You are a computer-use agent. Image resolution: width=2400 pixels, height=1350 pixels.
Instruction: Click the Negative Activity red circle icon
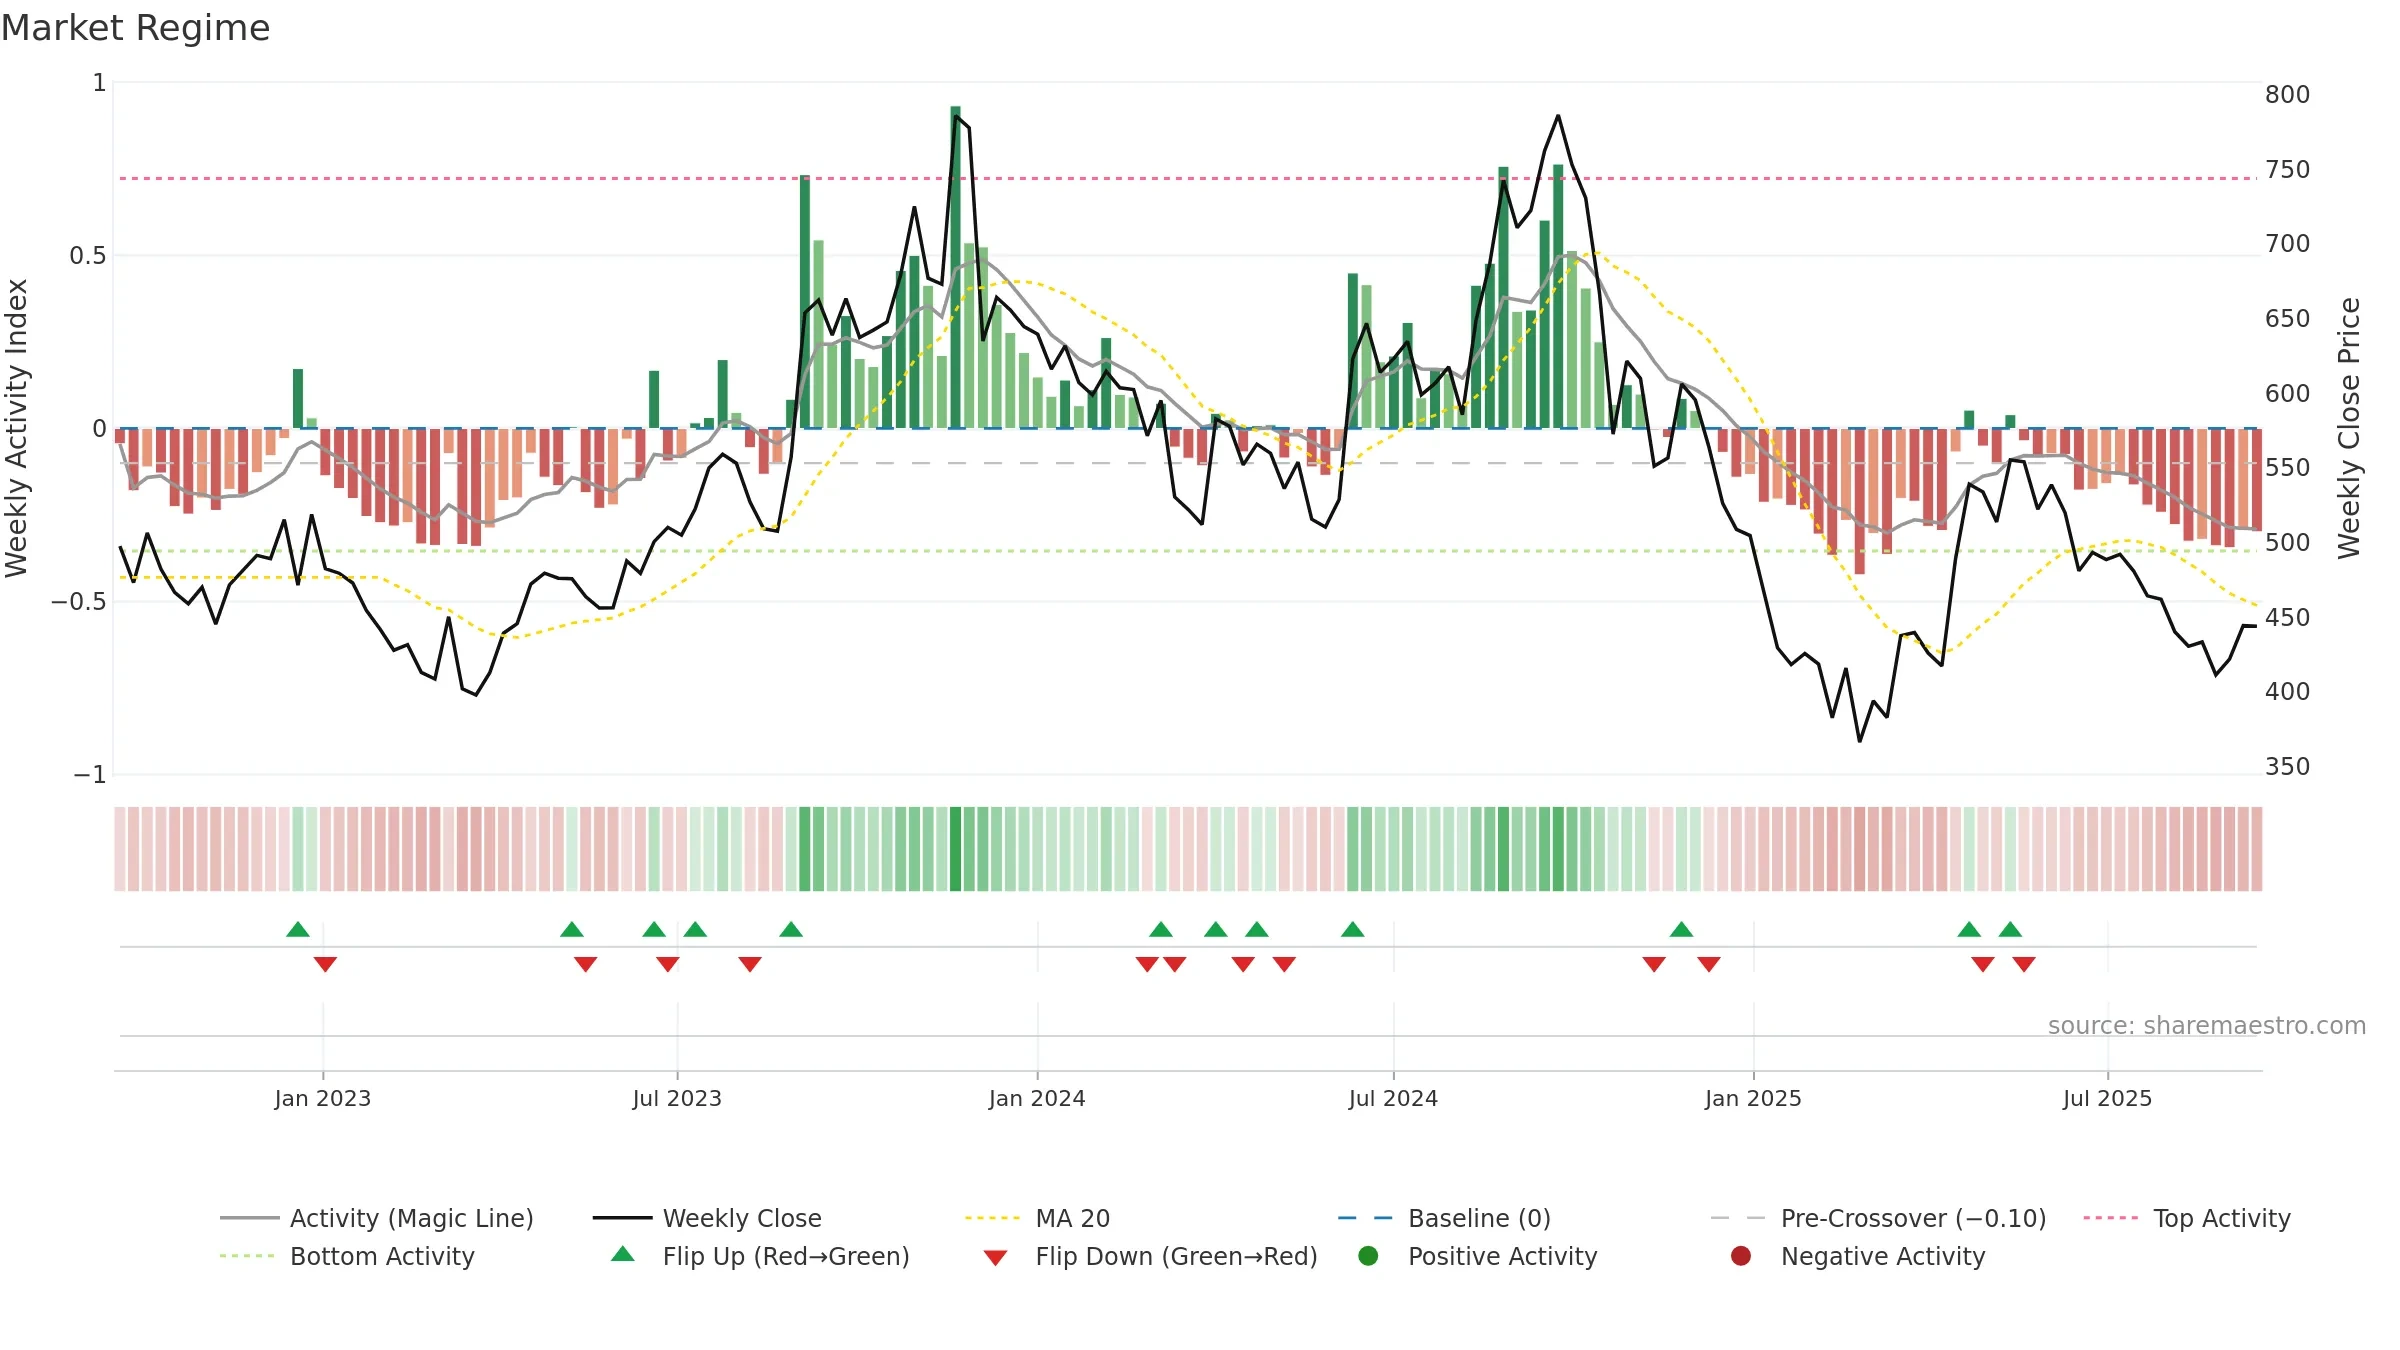click(x=1741, y=1256)
